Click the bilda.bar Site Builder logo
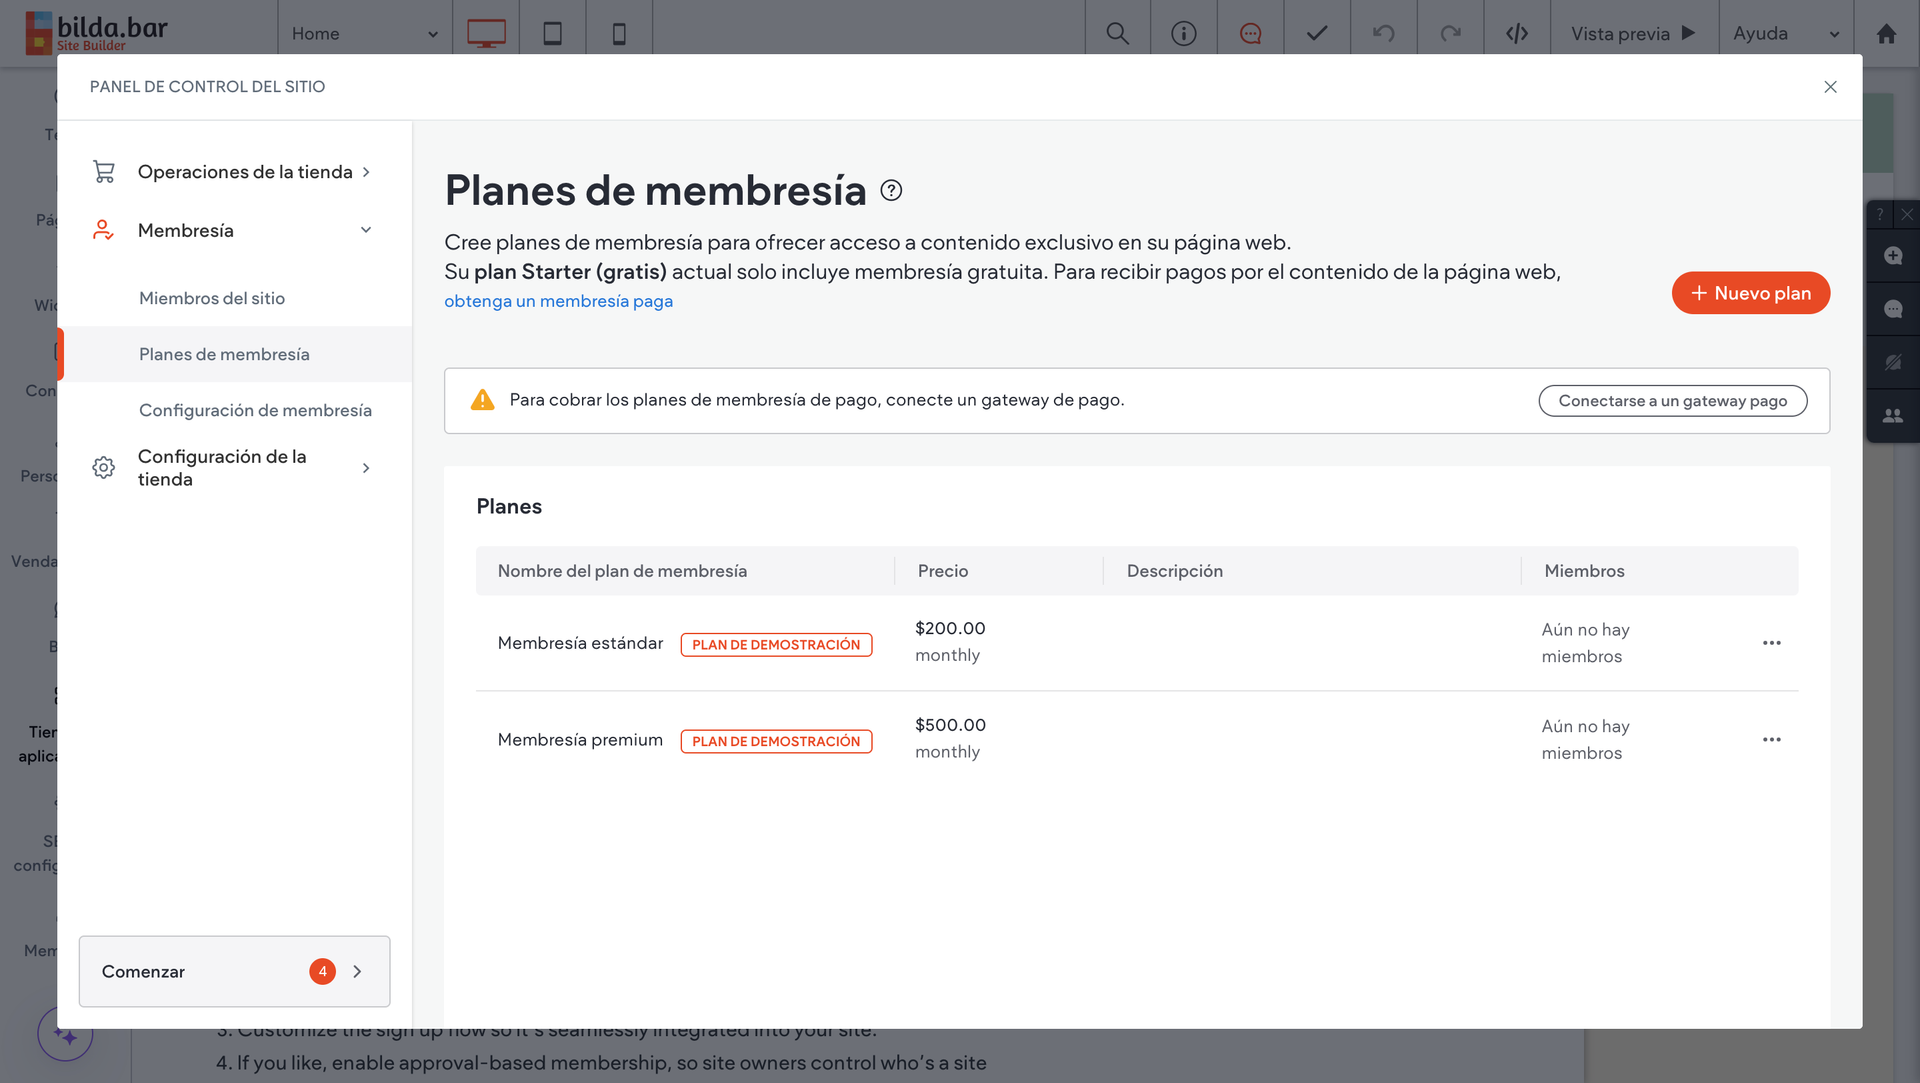 96,31
